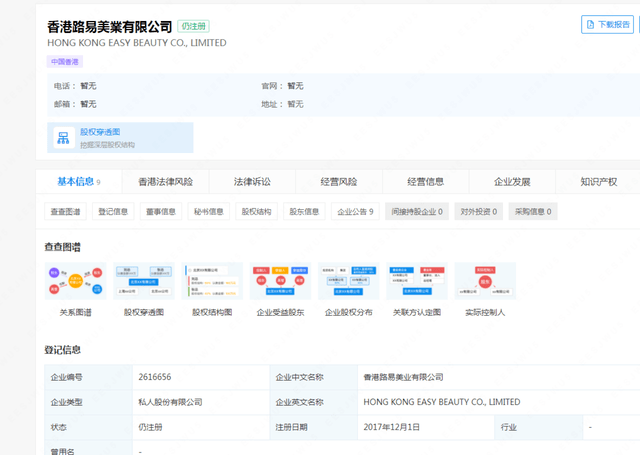Click the 仍注册 status badge
The width and height of the screenshot is (640, 455).
tap(193, 27)
